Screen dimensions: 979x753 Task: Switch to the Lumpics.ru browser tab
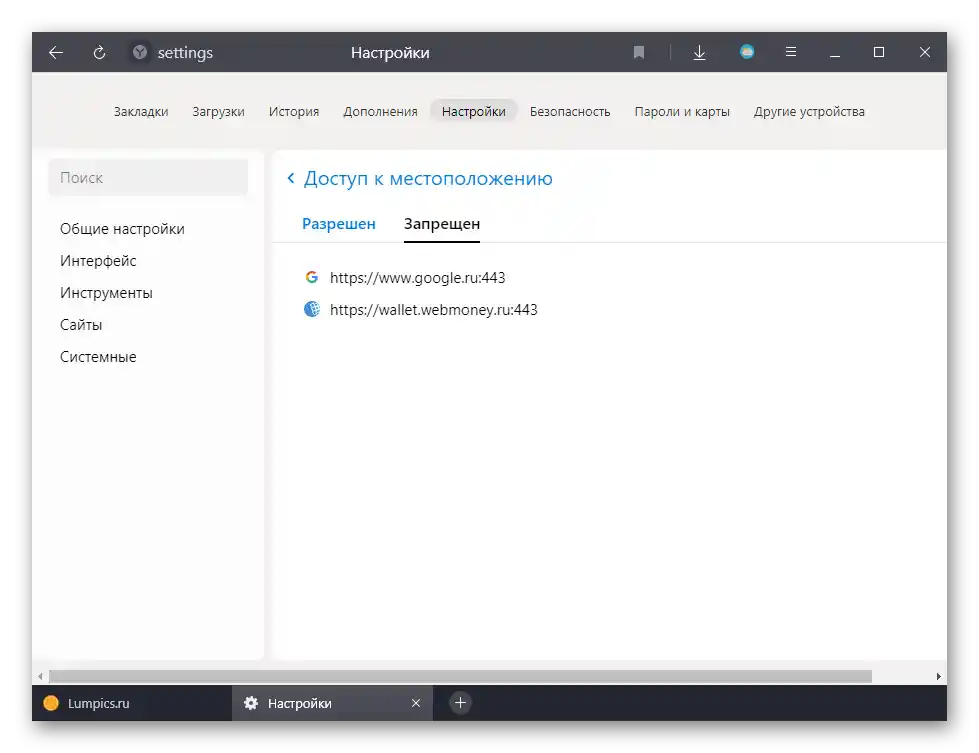click(132, 703)
